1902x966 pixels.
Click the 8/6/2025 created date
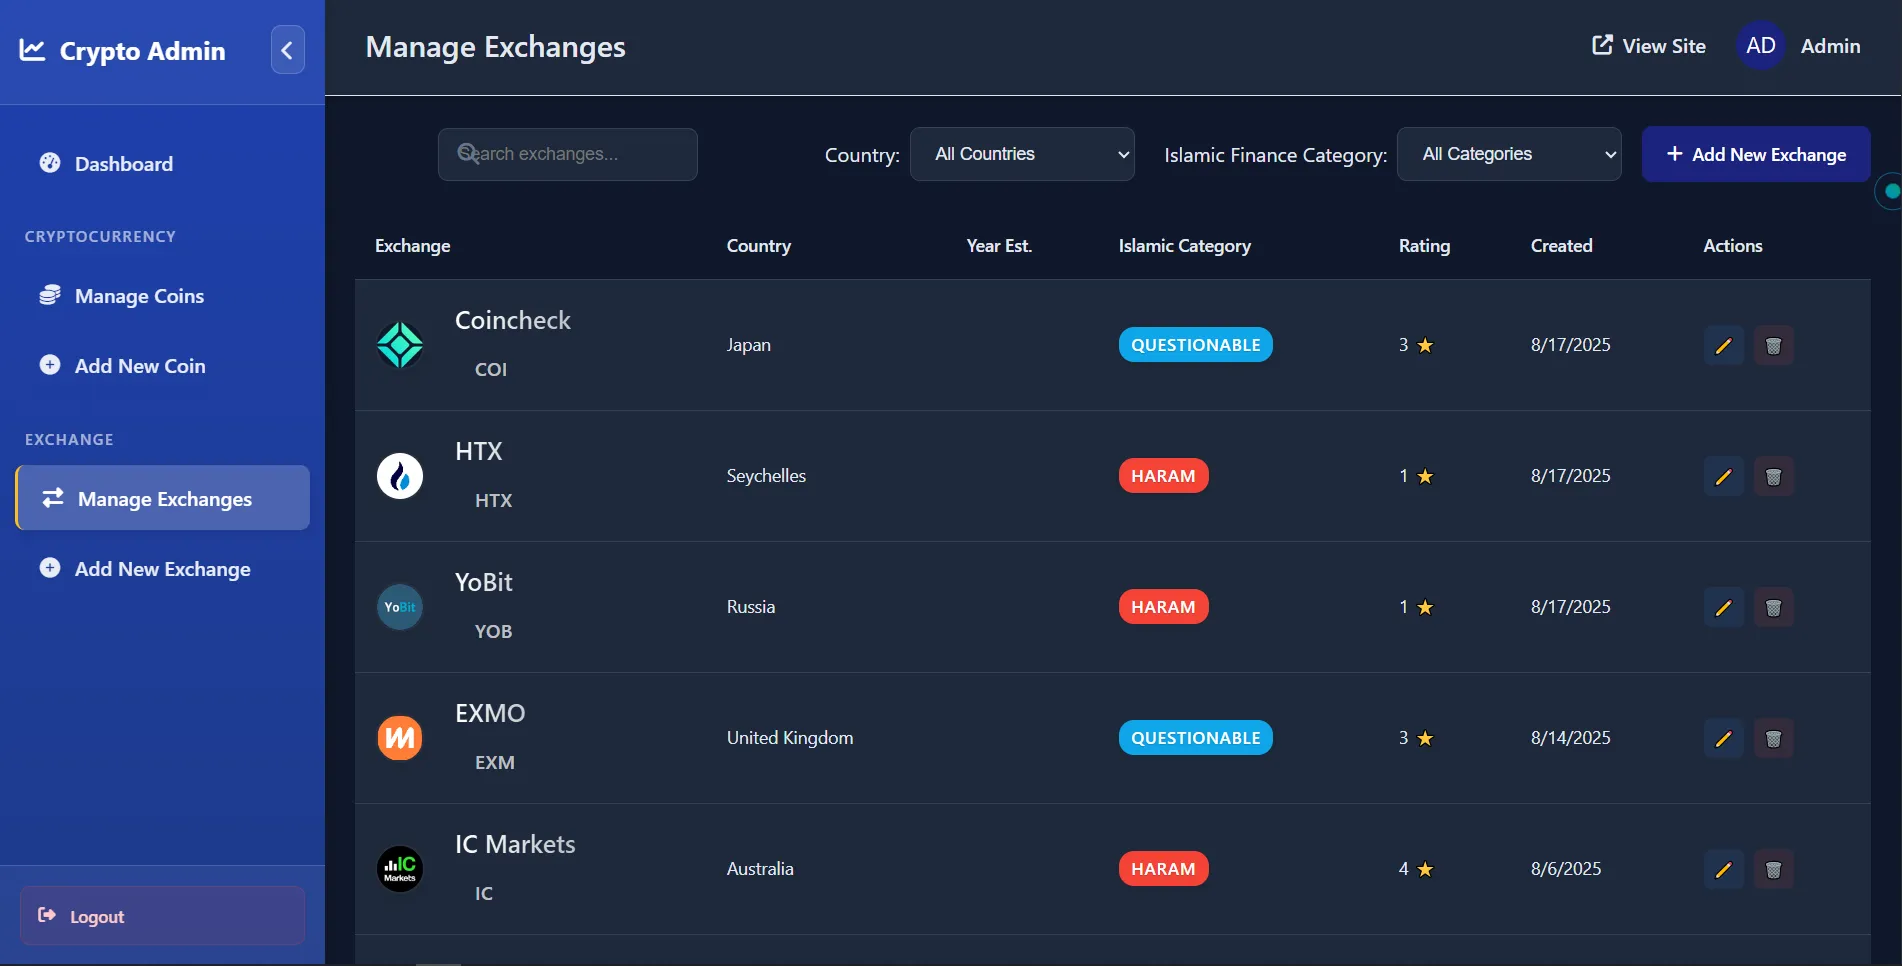tap(1566, 869)
